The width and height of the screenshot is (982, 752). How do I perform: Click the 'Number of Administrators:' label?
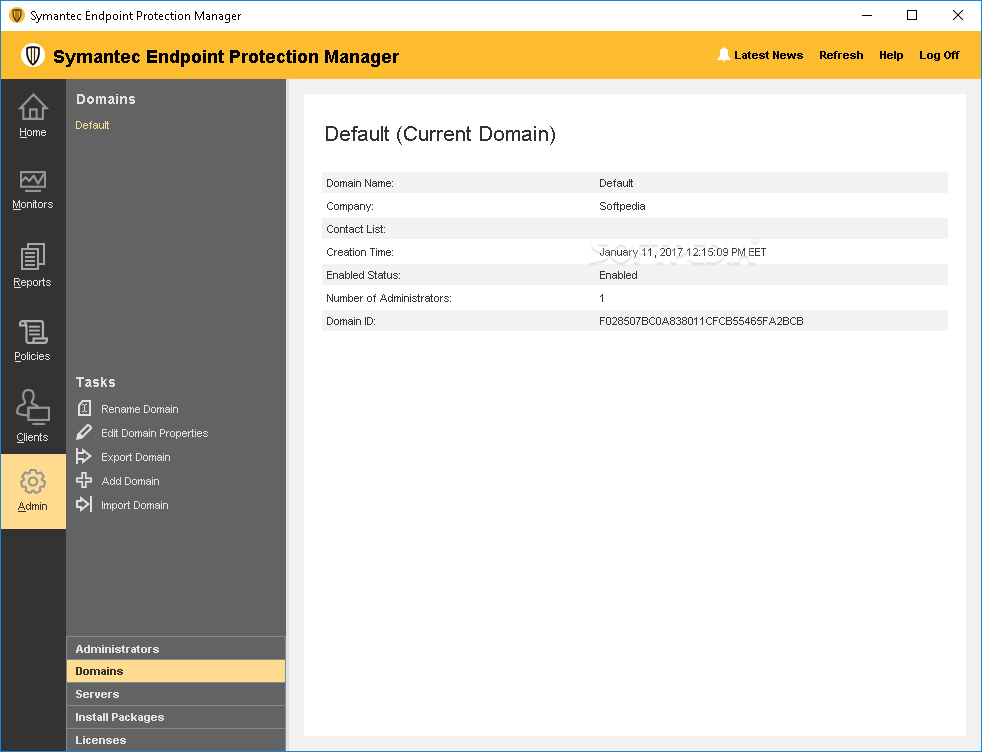[x=388, y=298]
